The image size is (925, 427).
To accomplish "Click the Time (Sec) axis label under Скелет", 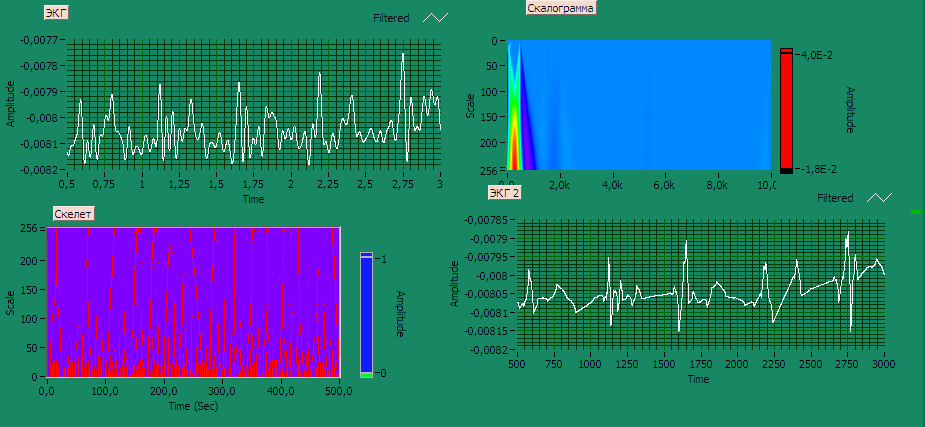I will point(194,408).
